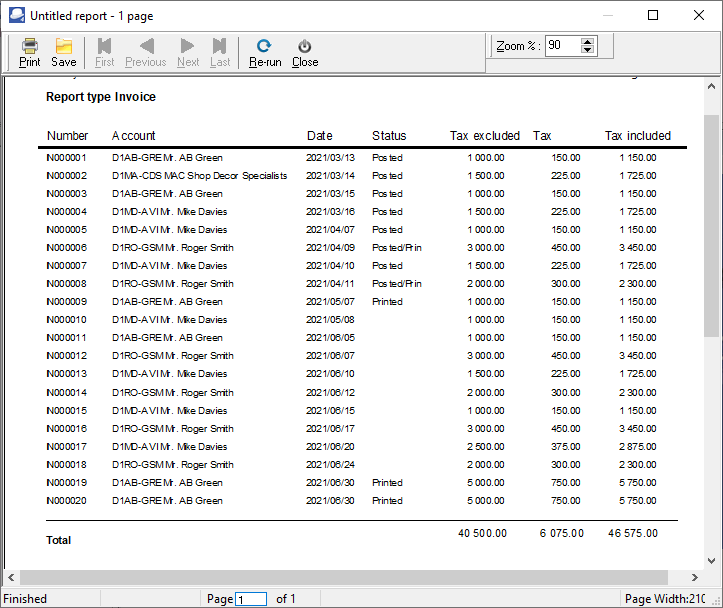
Task: Click account MAC Shop Decor Specialists
Action: tap(226, 176)
